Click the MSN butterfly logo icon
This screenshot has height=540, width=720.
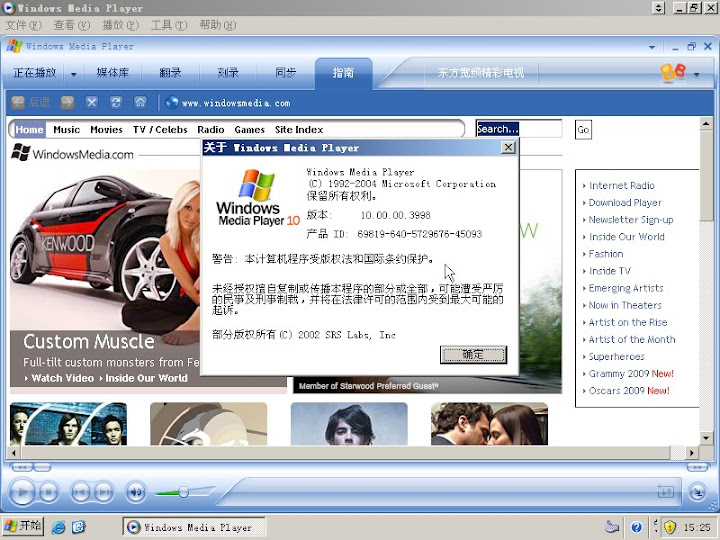coord(673,73)
